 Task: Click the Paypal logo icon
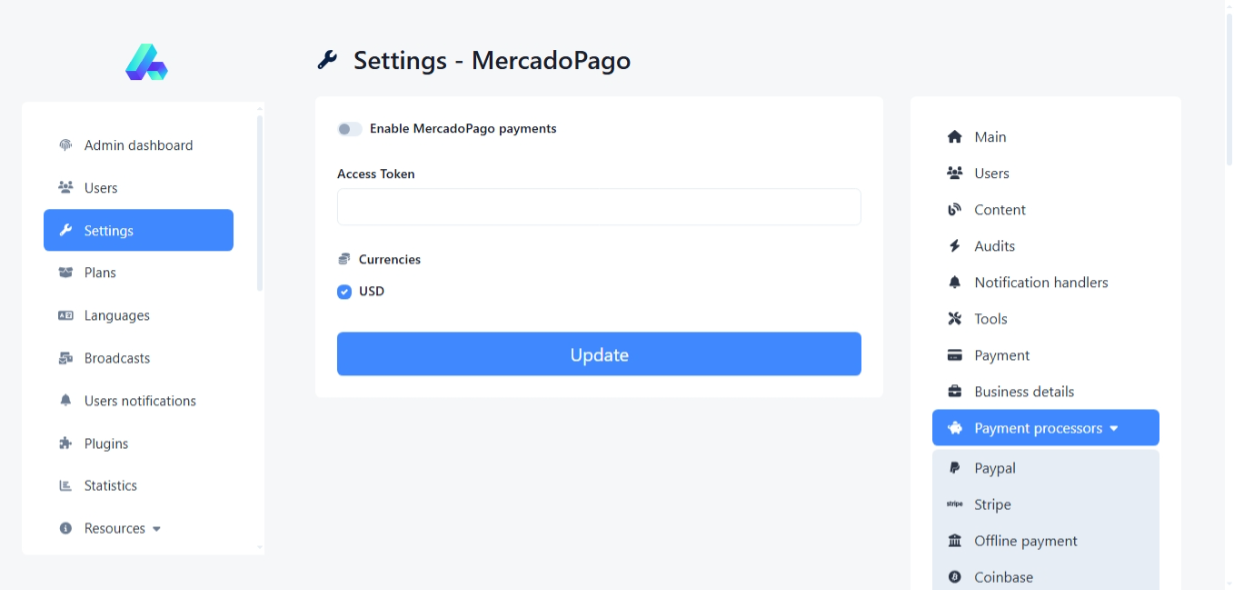(954, 468)
